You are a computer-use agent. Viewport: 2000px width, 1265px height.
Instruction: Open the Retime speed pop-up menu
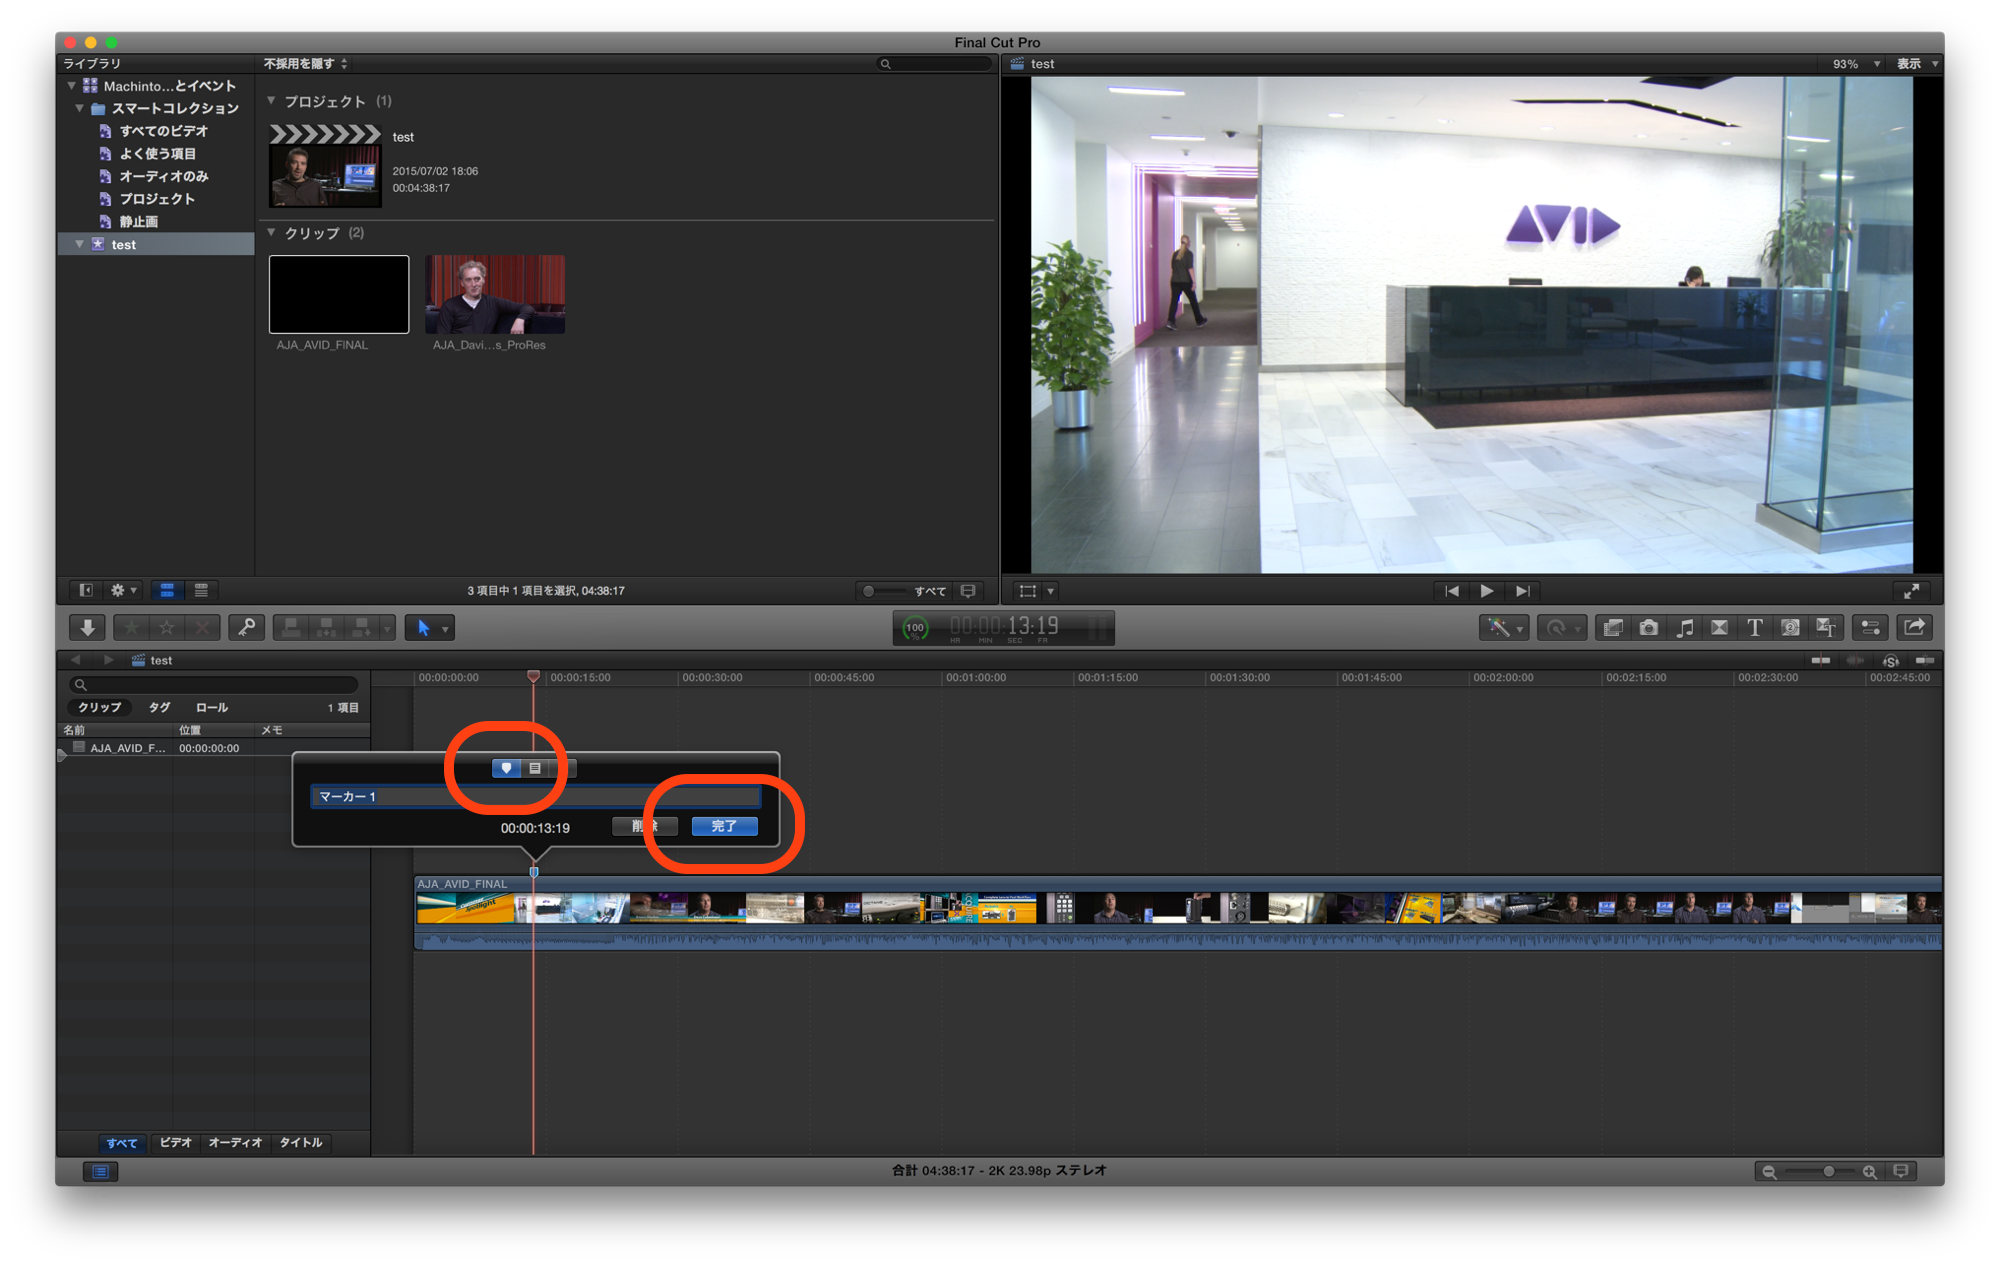(1561, 628)
